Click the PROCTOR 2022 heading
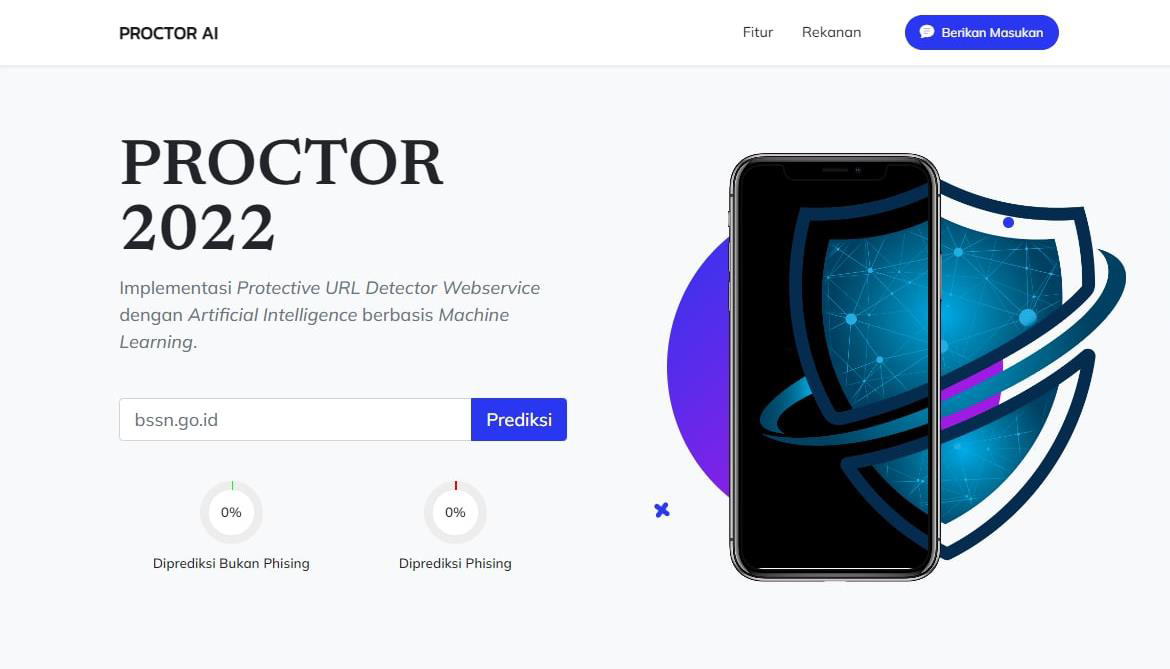Viewport: 1170px width, 669px height. (281, 195)
